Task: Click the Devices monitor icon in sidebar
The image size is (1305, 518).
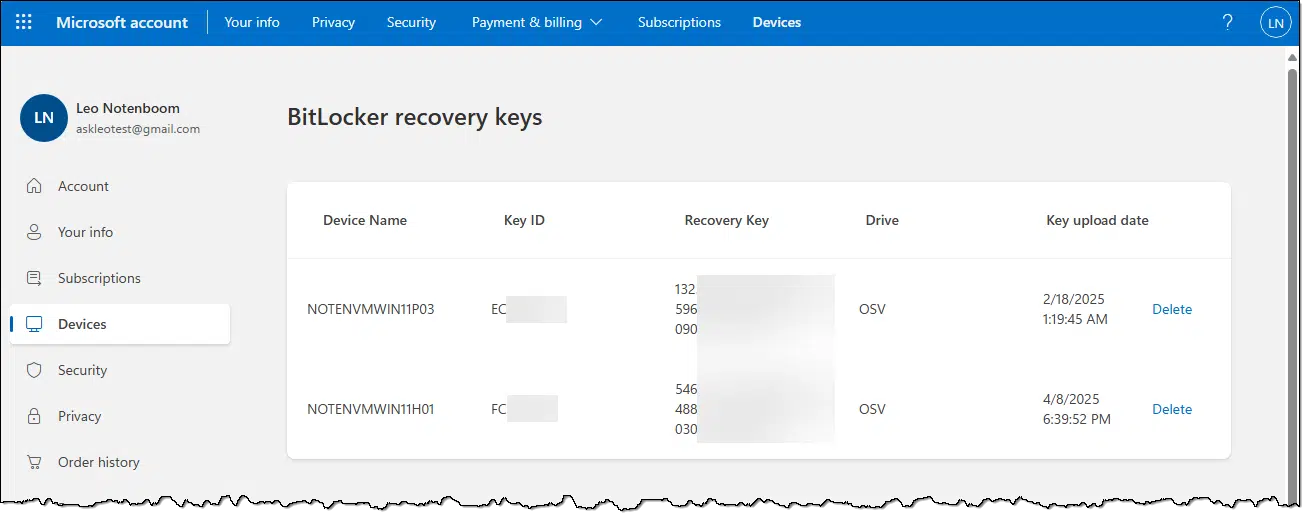Action: click(x=35, y=324)
